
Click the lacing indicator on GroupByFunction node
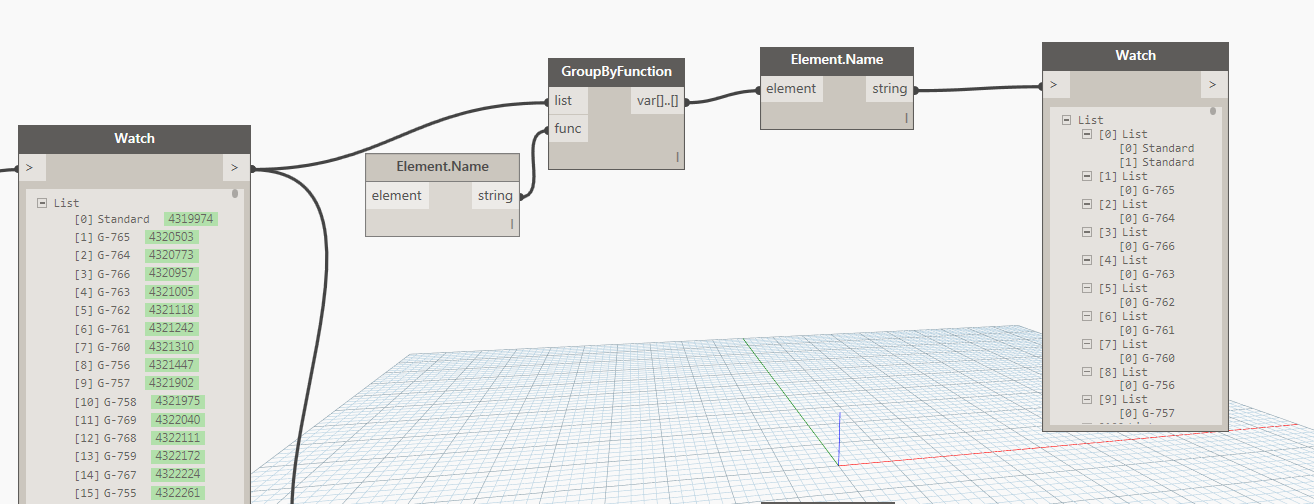click(x=677, y=157)
